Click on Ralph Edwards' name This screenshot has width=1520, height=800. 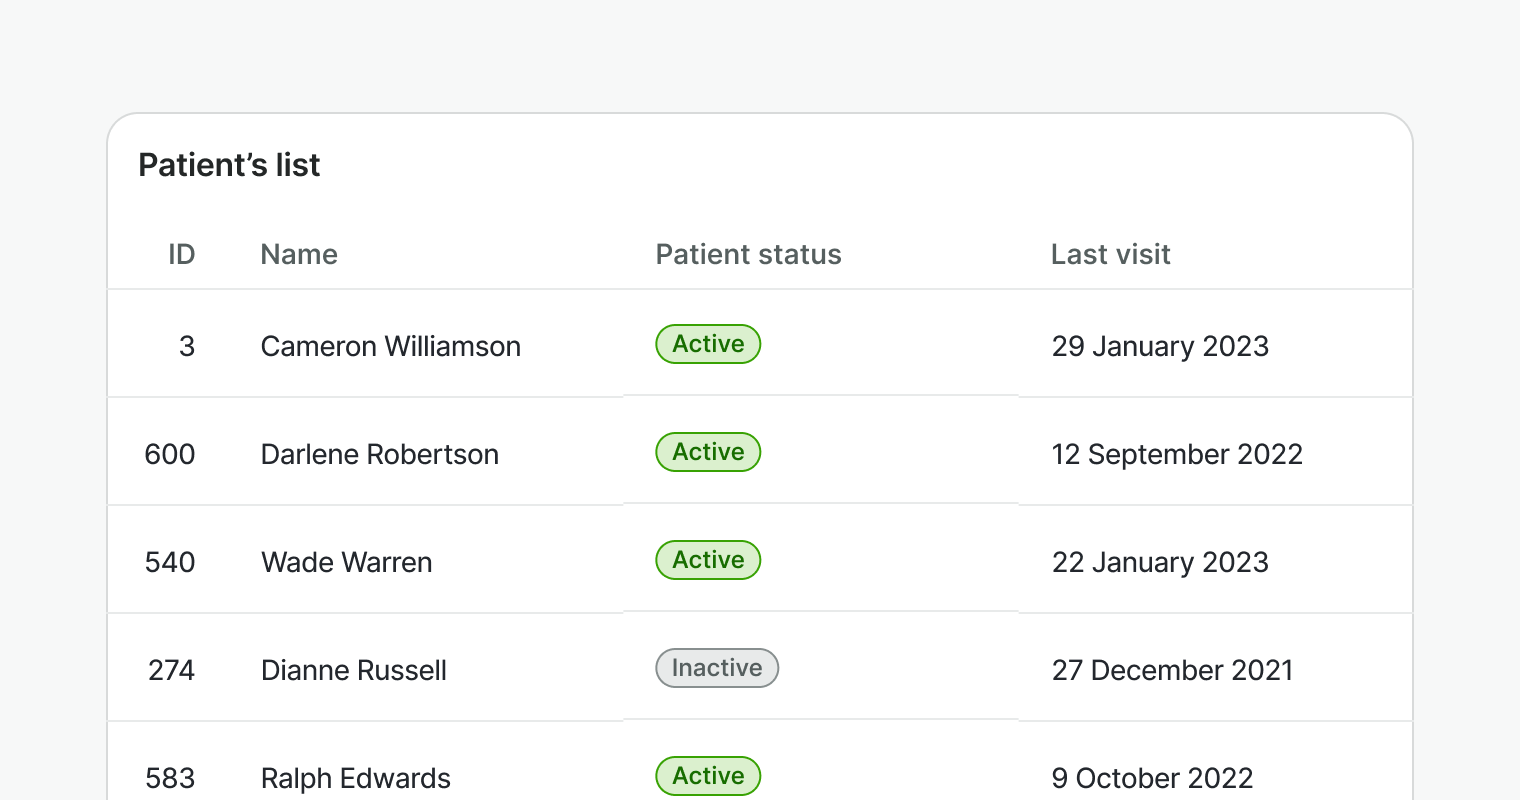point(355,778)
